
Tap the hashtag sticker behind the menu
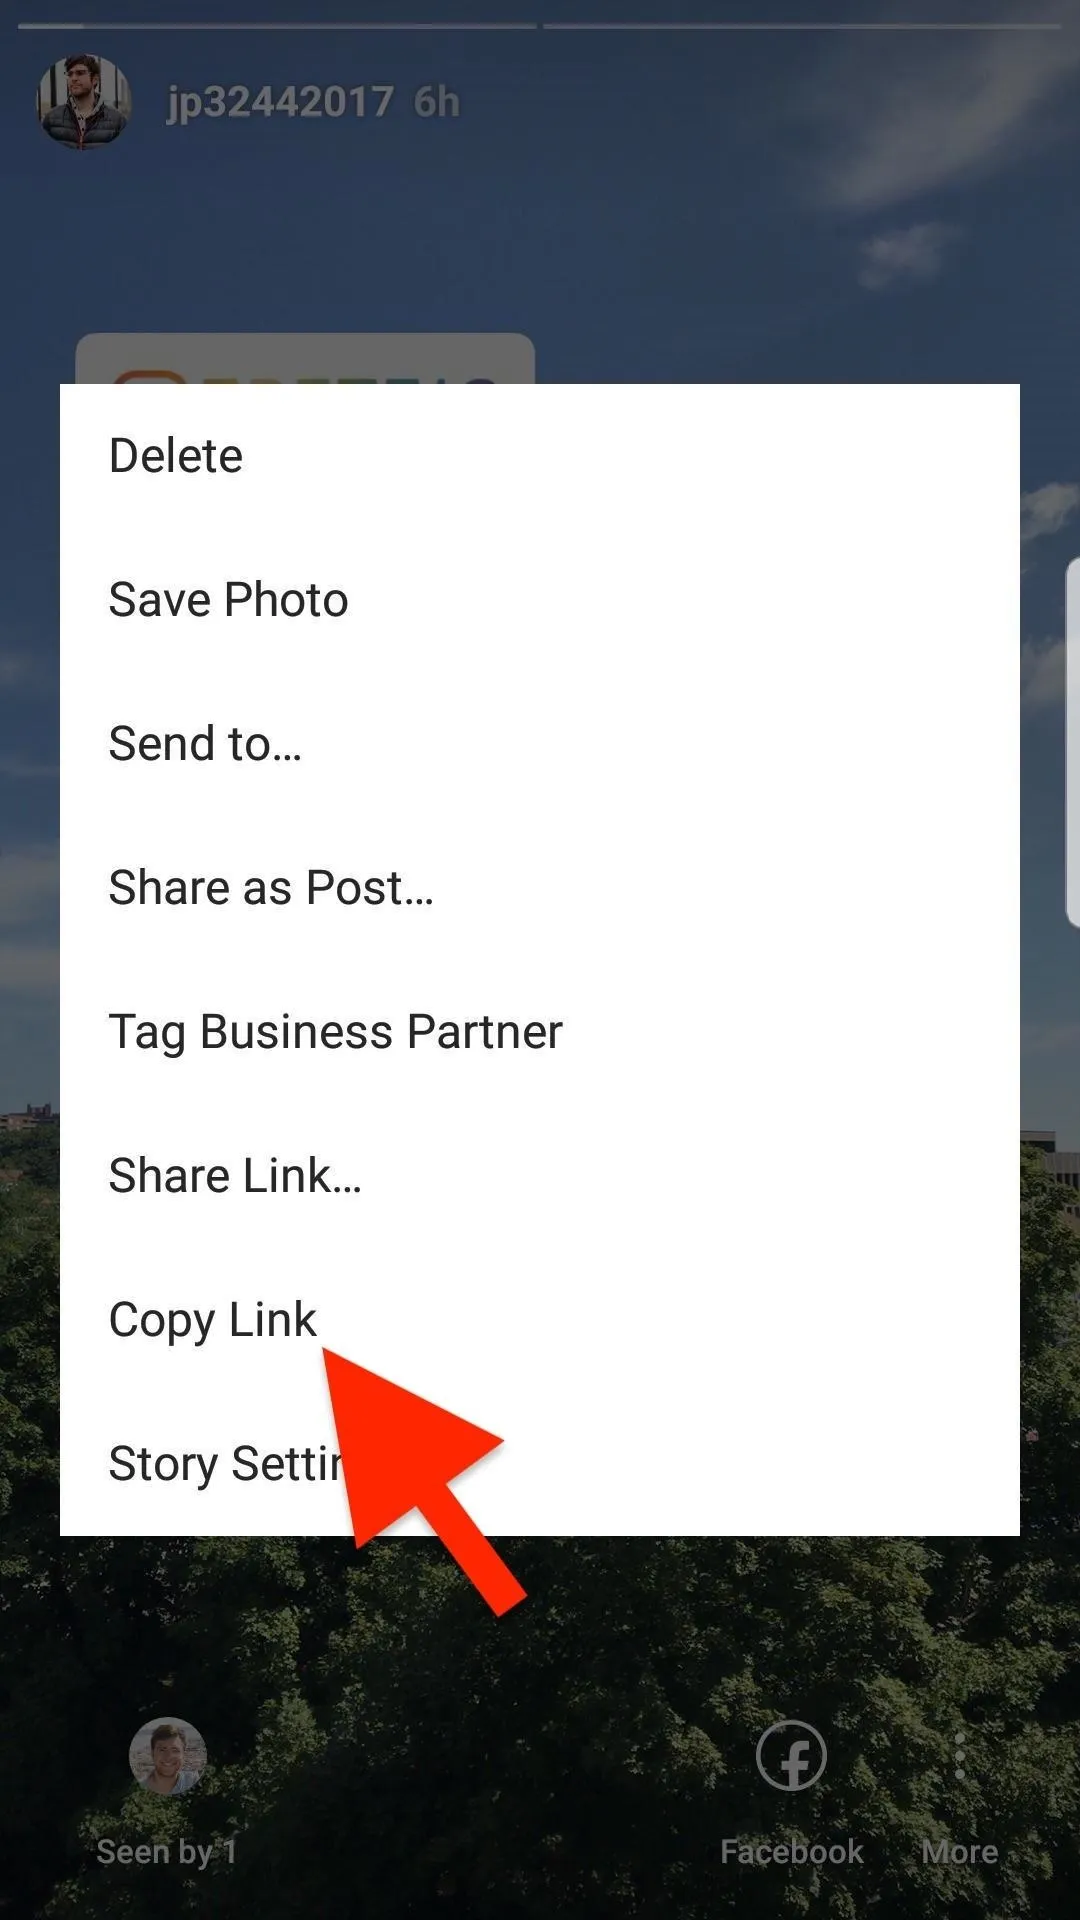(x=305, y=359)
